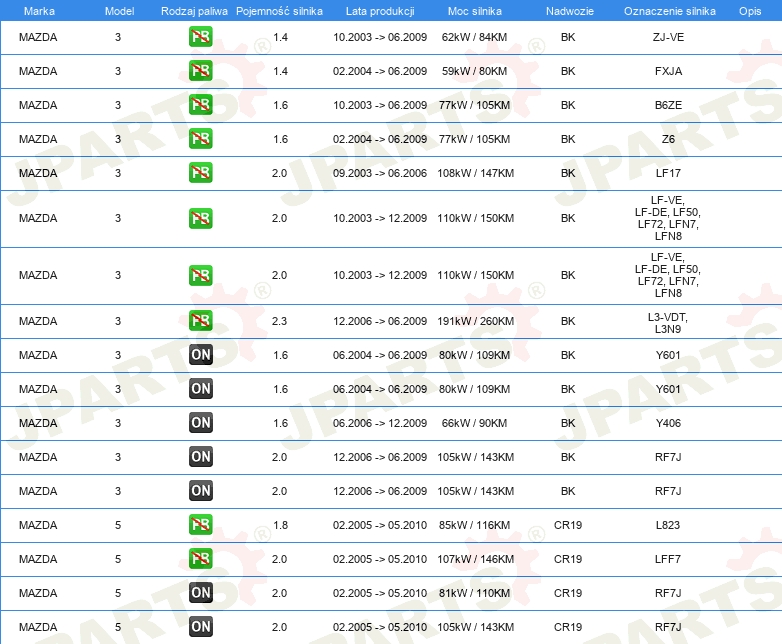
Task: Select engine code ZJ-VE
Action: click(668, 37)
